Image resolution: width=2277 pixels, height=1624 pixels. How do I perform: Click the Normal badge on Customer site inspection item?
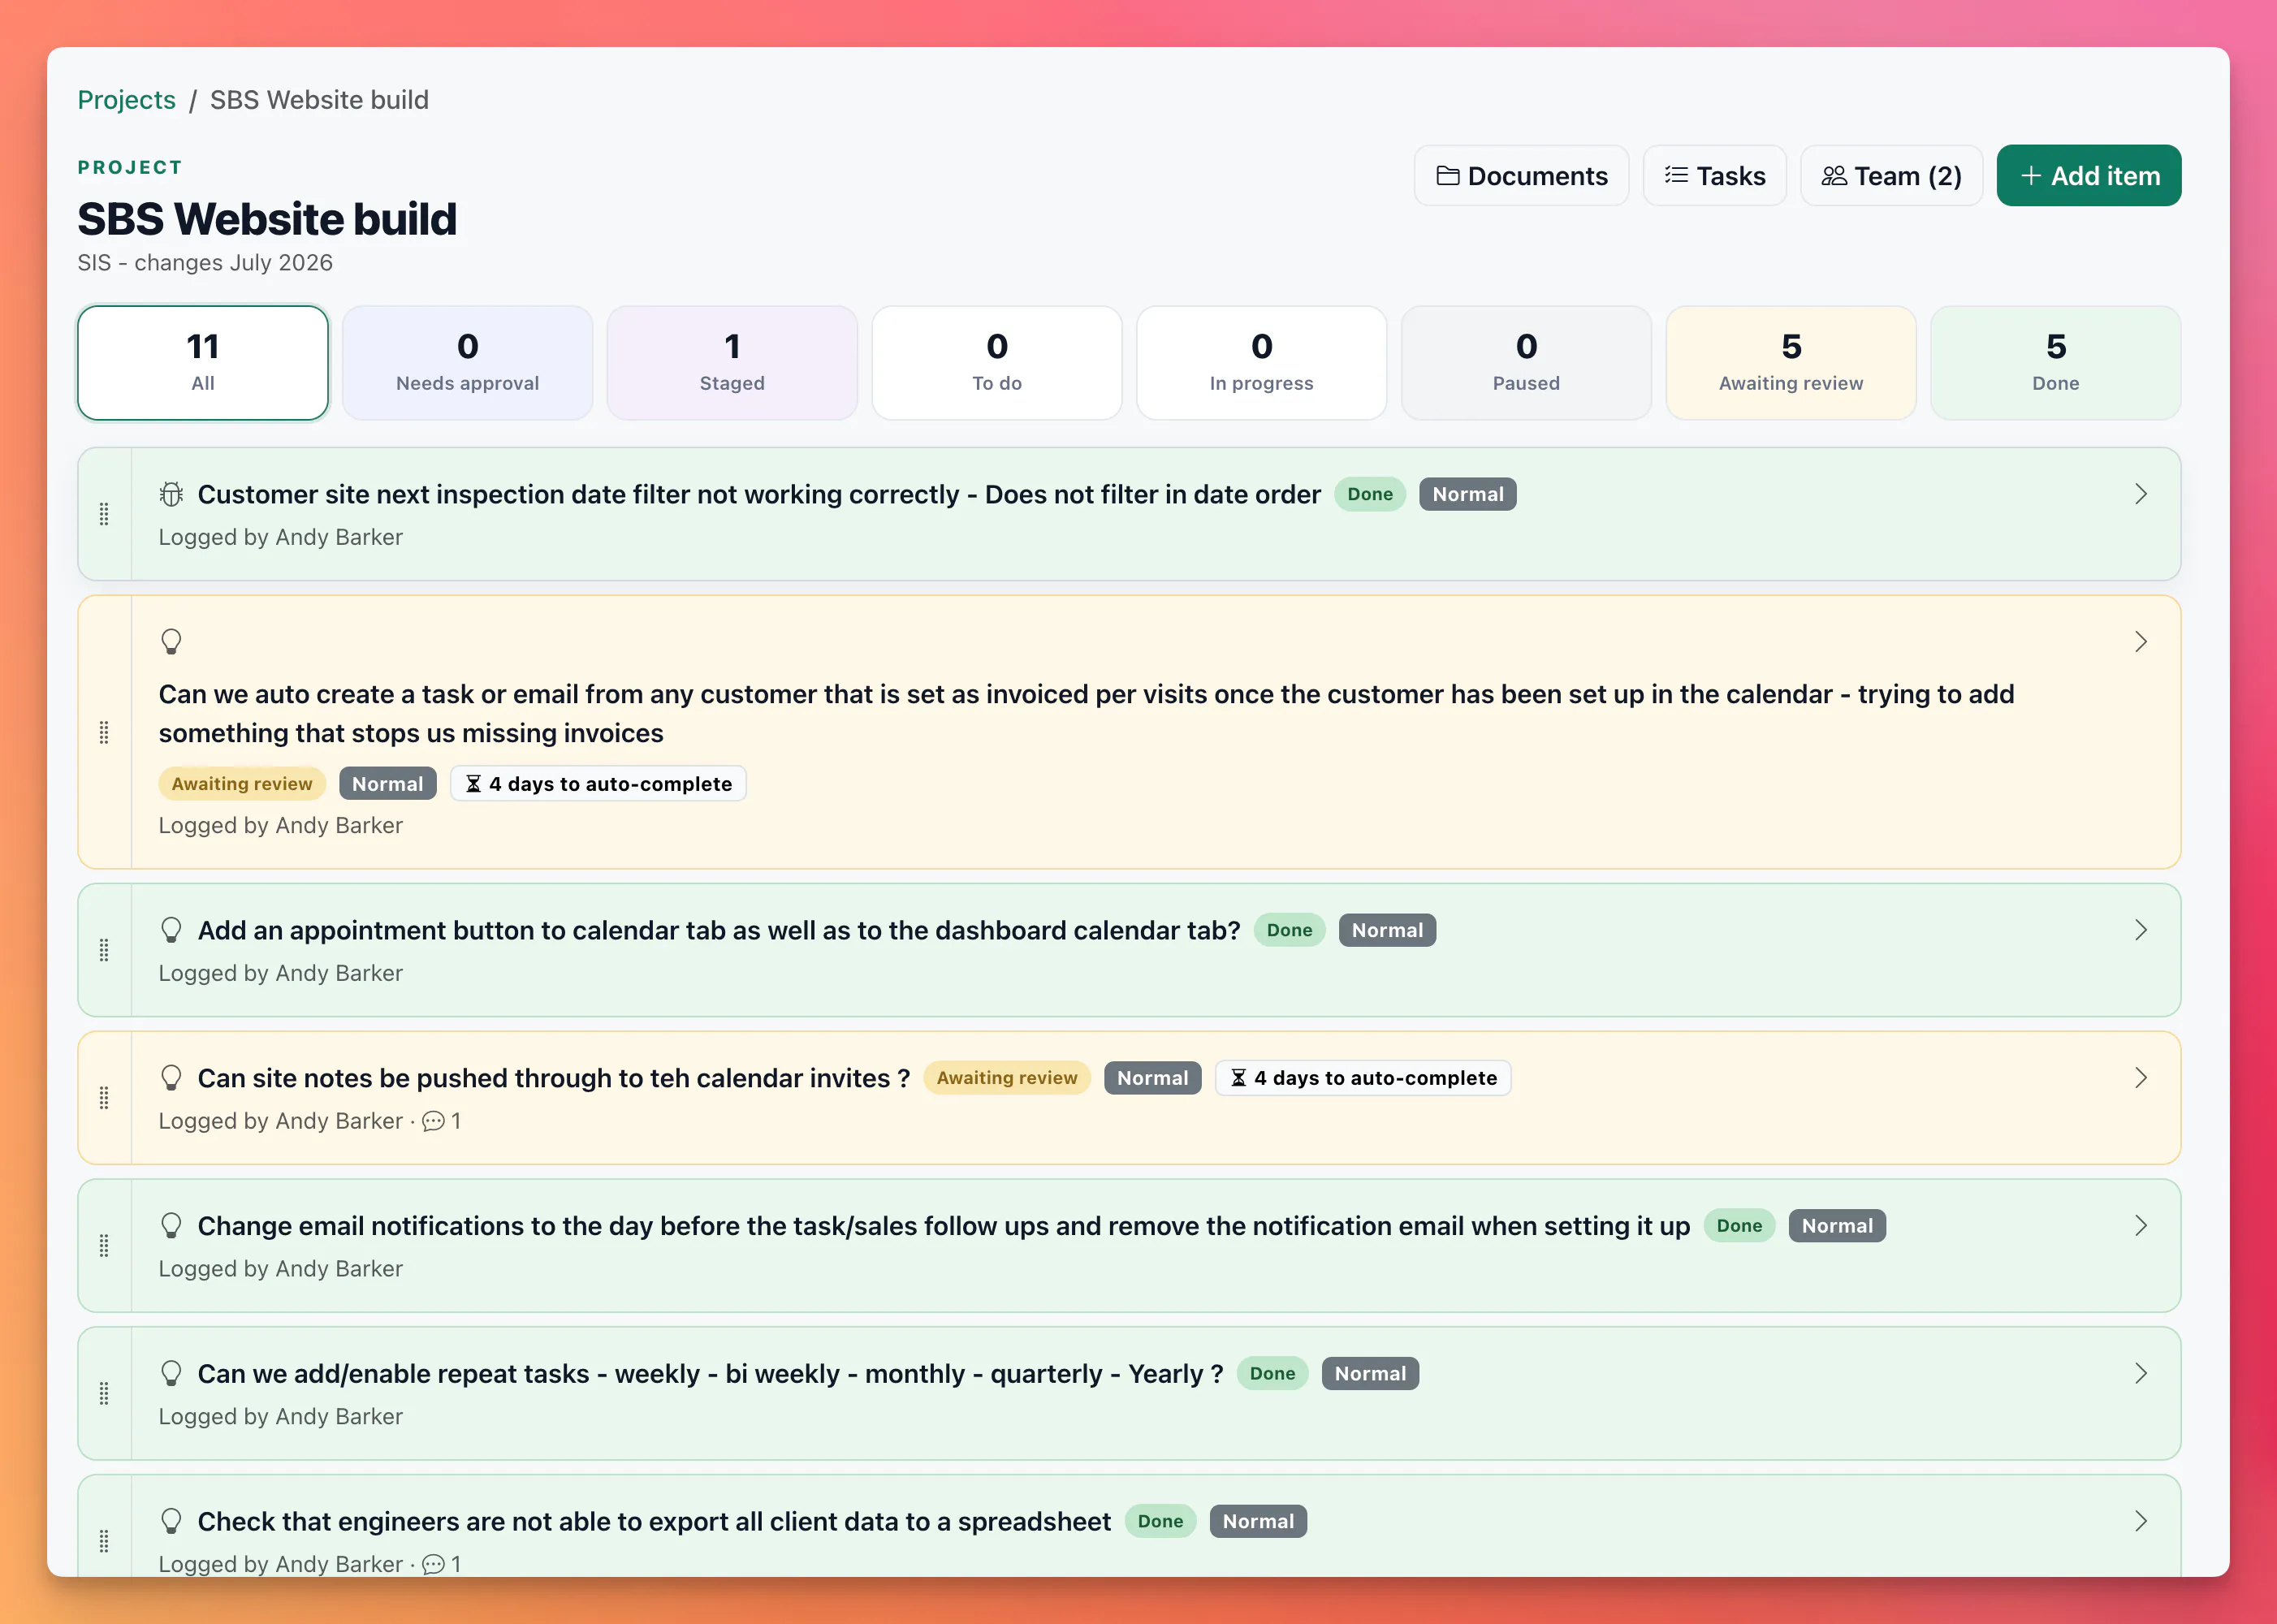click(1467, 494)
